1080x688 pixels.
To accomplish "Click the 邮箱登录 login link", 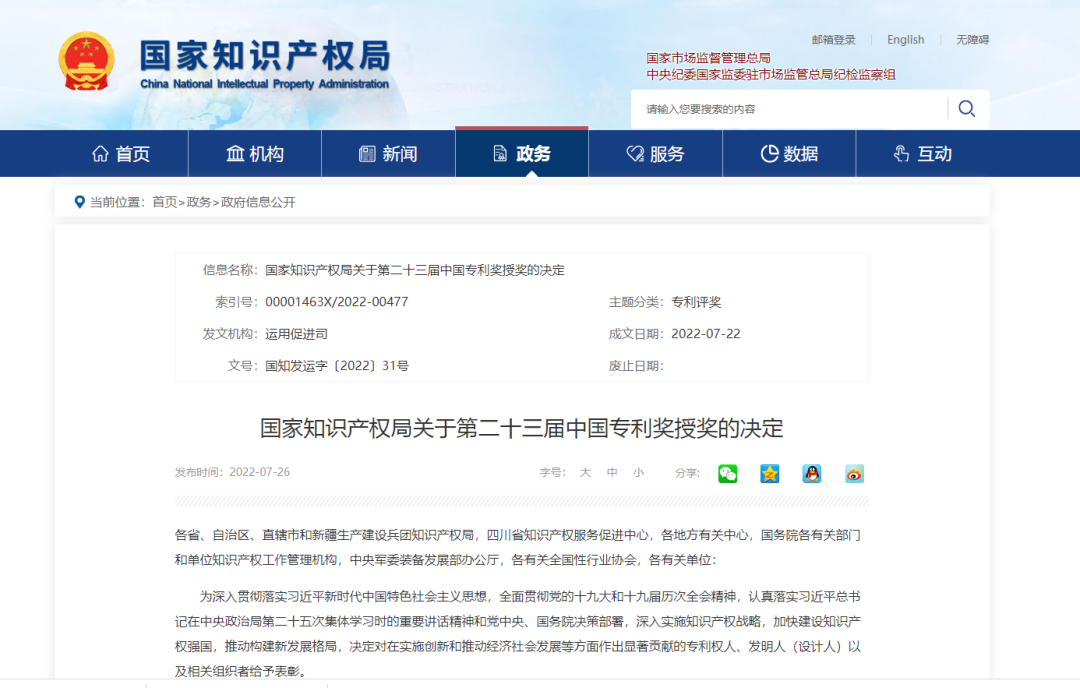I will pyautogui.click(x=832, y=39).
